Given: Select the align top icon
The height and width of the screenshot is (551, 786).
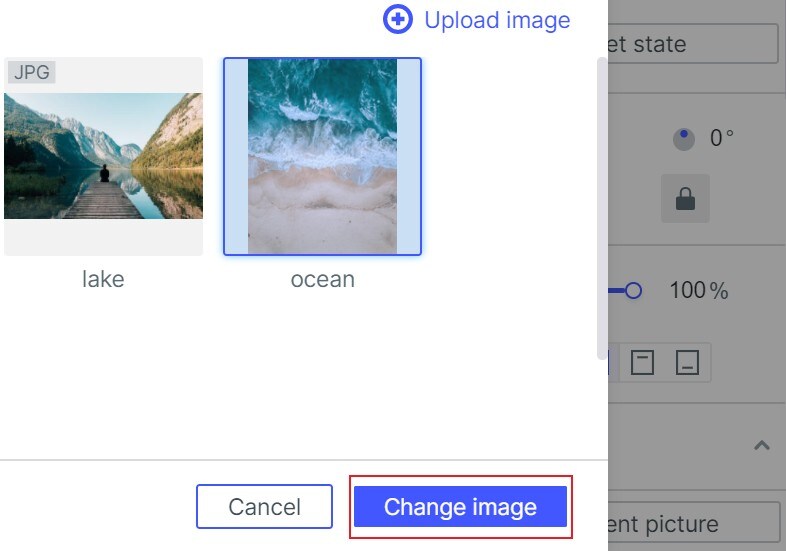Looking at the screenshot, I should point(642,362).
